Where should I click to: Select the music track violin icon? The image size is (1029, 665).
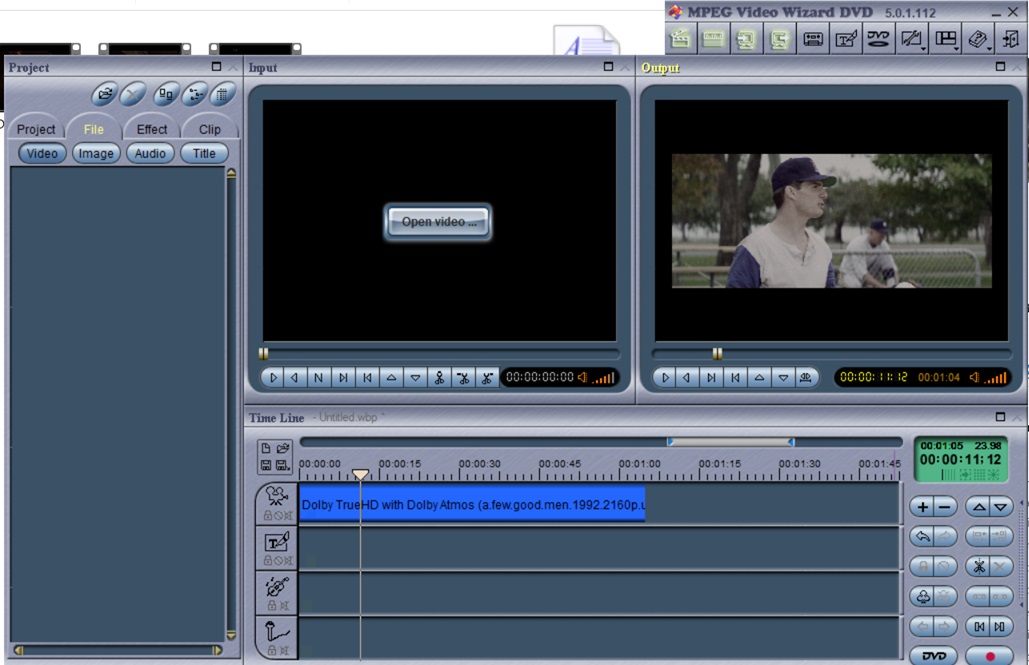point(277,586)
